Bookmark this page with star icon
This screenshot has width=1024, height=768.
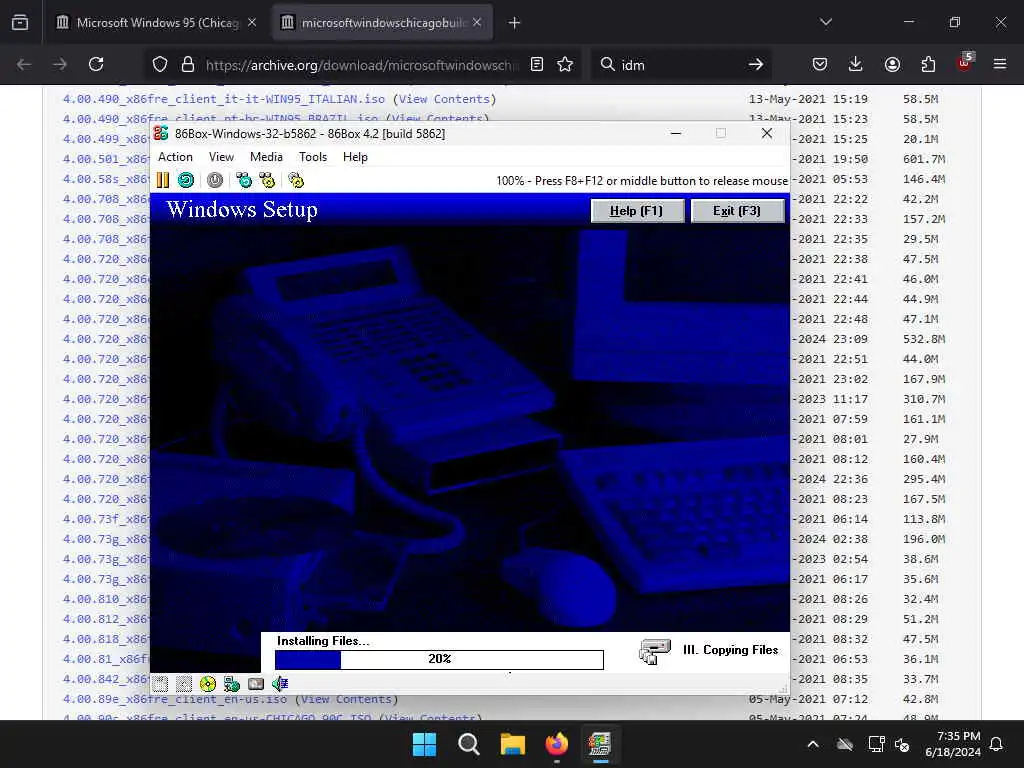(x=566, y=64)
